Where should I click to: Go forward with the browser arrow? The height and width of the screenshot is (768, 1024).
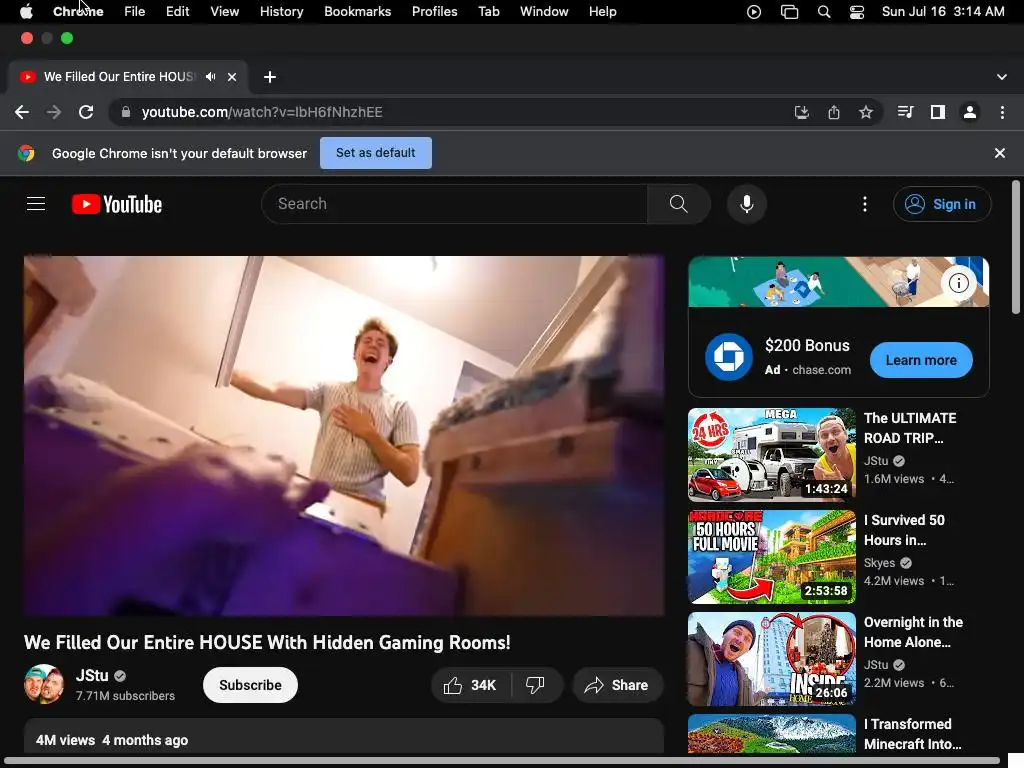point(54,112)
